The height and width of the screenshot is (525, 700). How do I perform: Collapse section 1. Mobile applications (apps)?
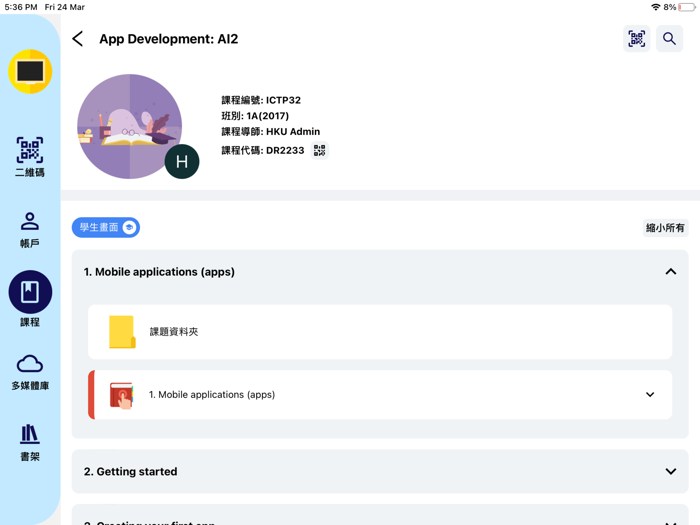(671, 272)
